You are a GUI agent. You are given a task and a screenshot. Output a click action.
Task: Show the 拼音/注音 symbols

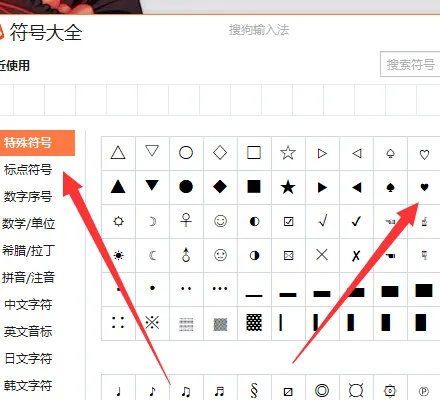28,278
